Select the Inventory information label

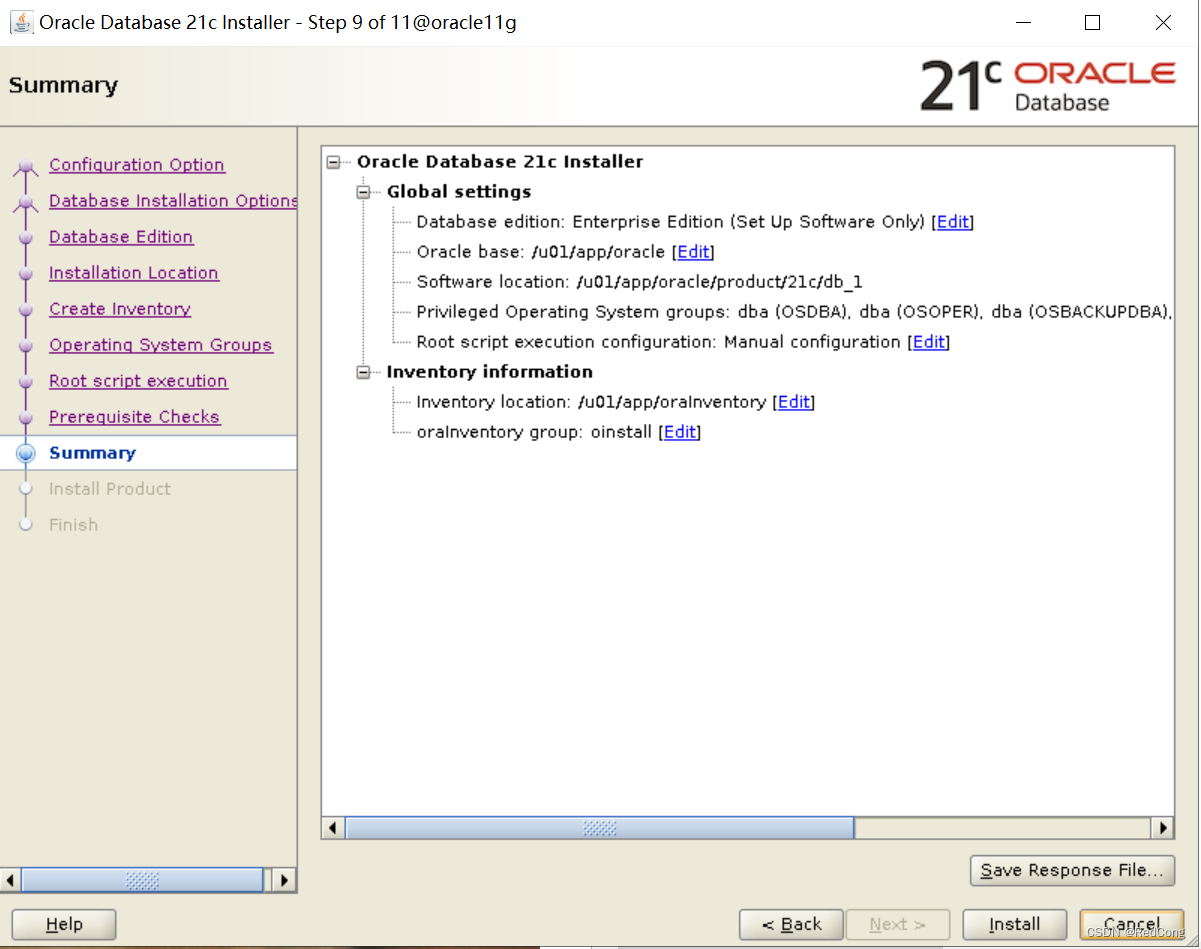(490, 372)
